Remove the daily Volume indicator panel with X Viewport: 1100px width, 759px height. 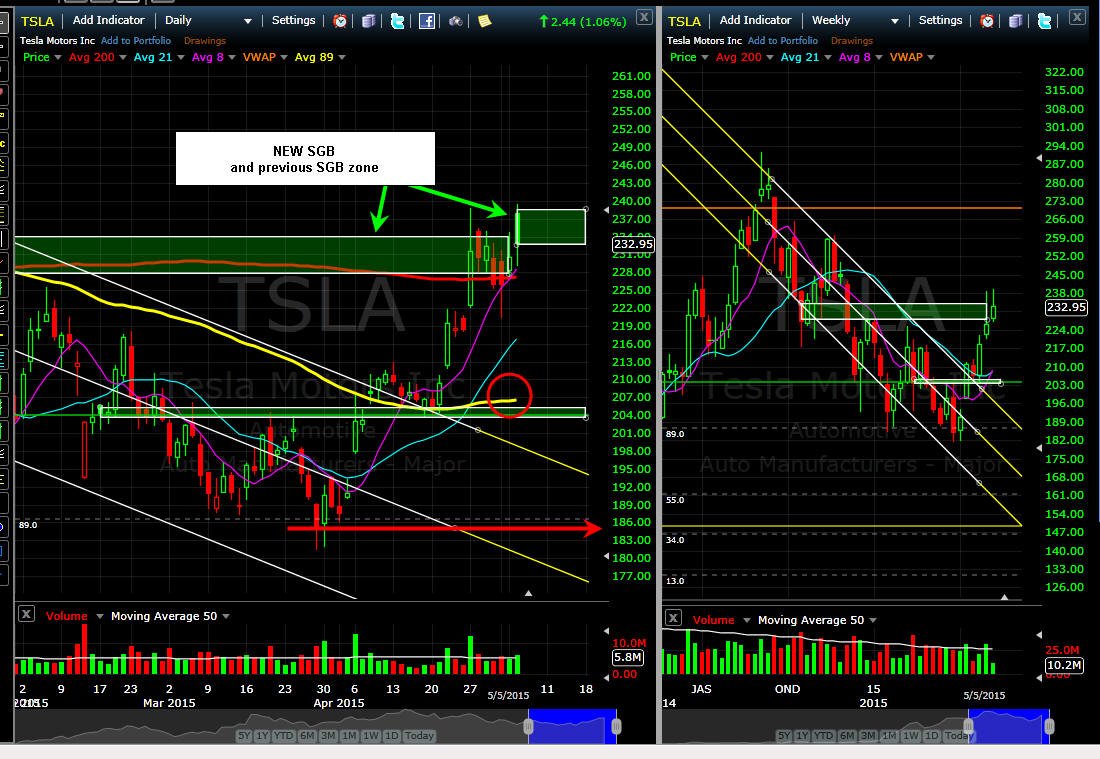[x=26, y=614]
